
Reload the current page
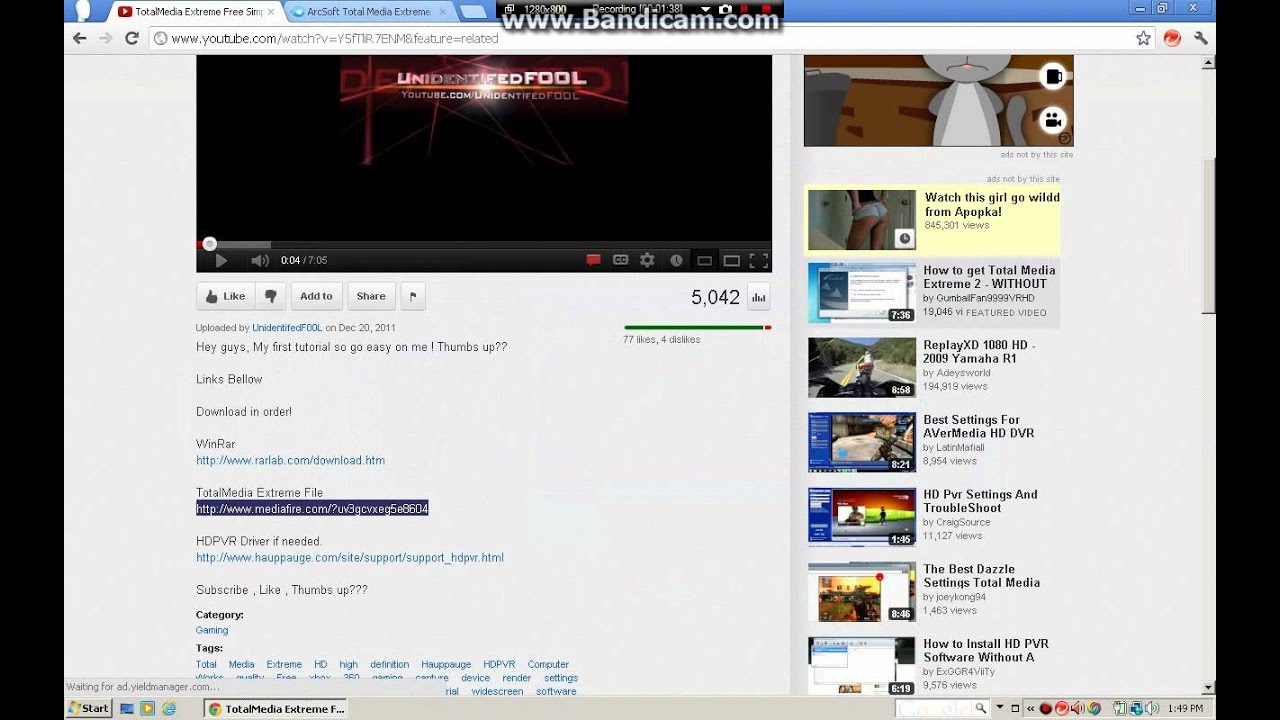pyautogui.click(x=131, y=38)
